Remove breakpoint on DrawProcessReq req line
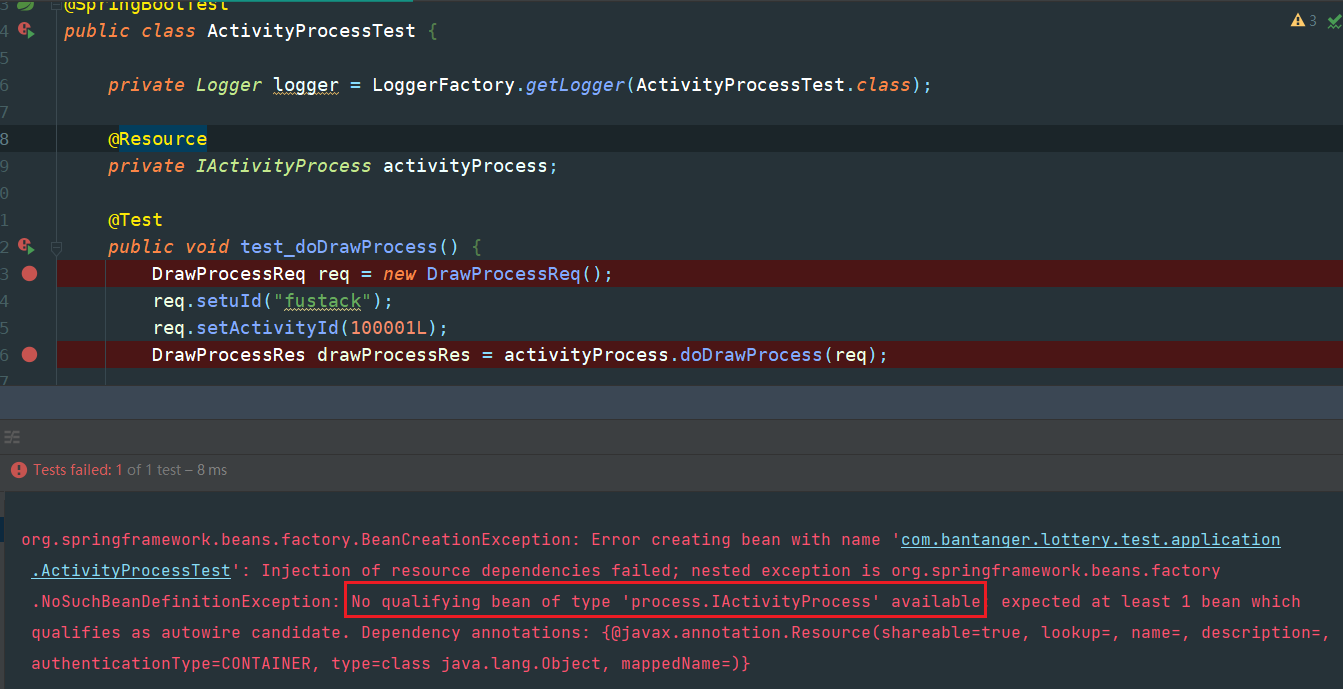This screenshot has width=1343, height=689. pos(29,274)
